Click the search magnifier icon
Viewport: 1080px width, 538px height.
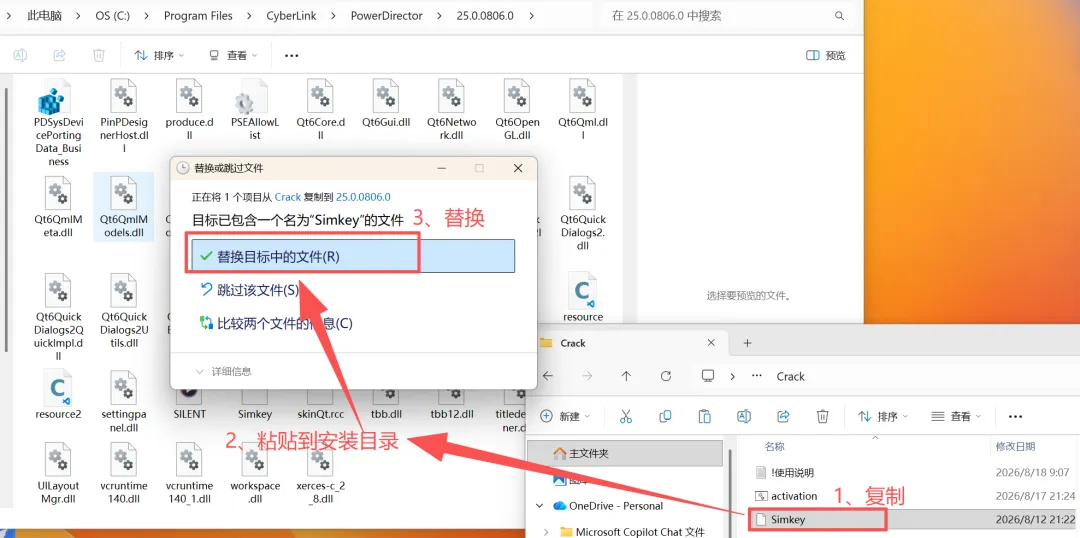coord(839,15)
